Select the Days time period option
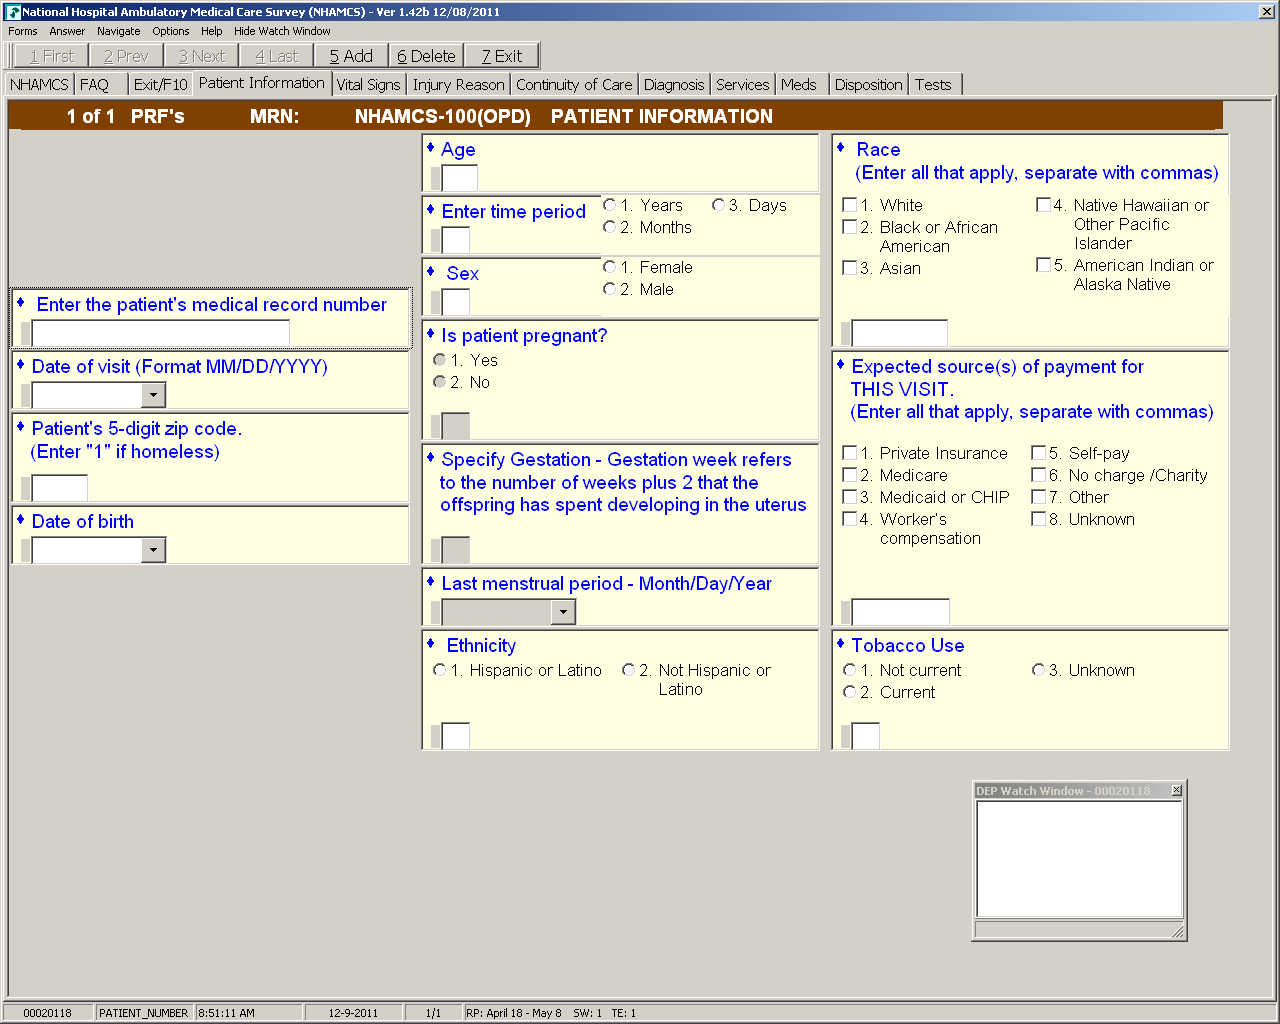 (718, 205)
